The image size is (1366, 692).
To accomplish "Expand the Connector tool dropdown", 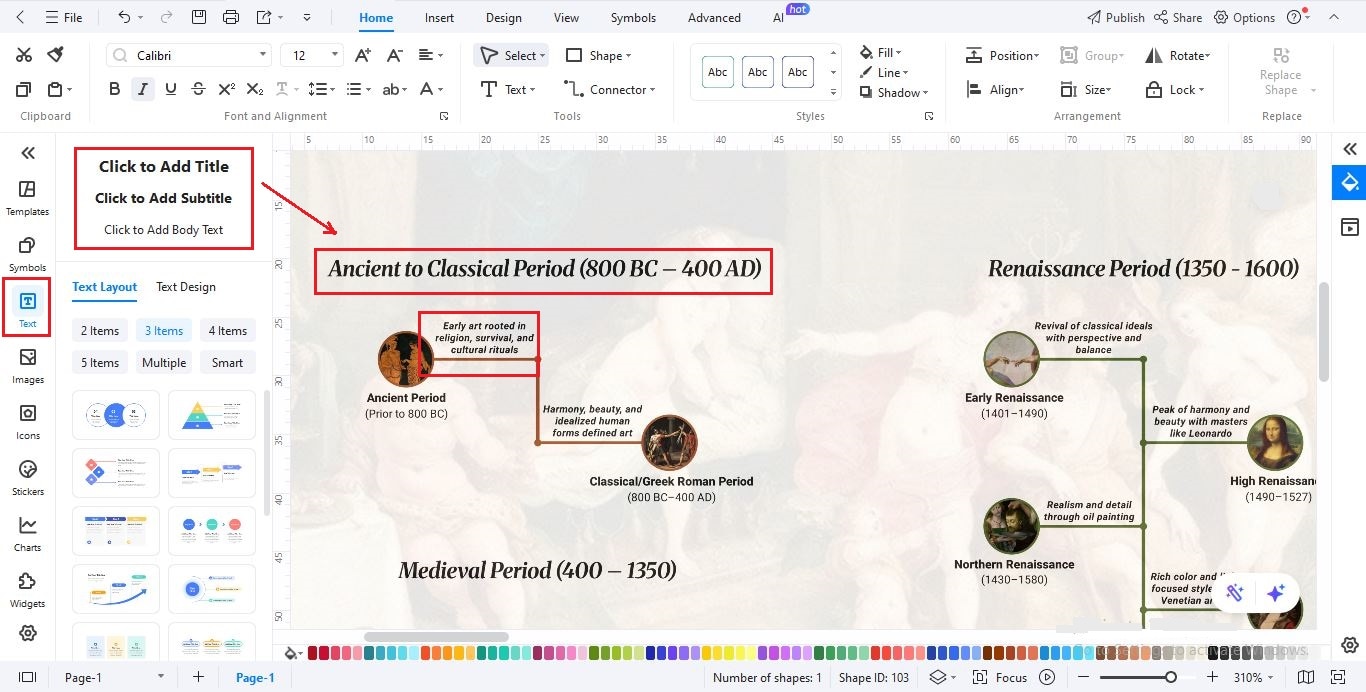I will 653,90.
